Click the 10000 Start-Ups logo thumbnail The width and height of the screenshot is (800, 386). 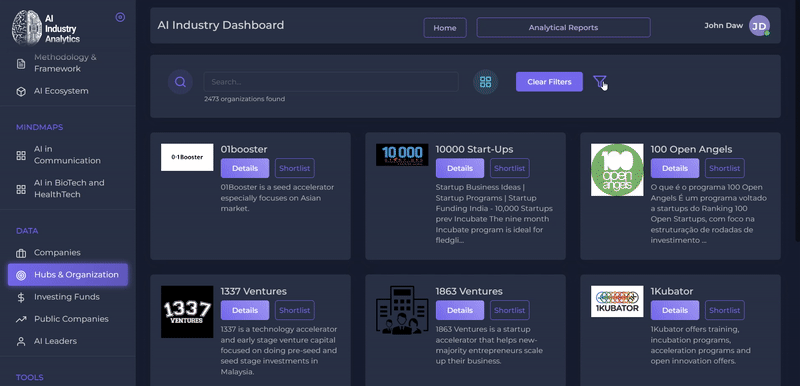click(402, 155)
